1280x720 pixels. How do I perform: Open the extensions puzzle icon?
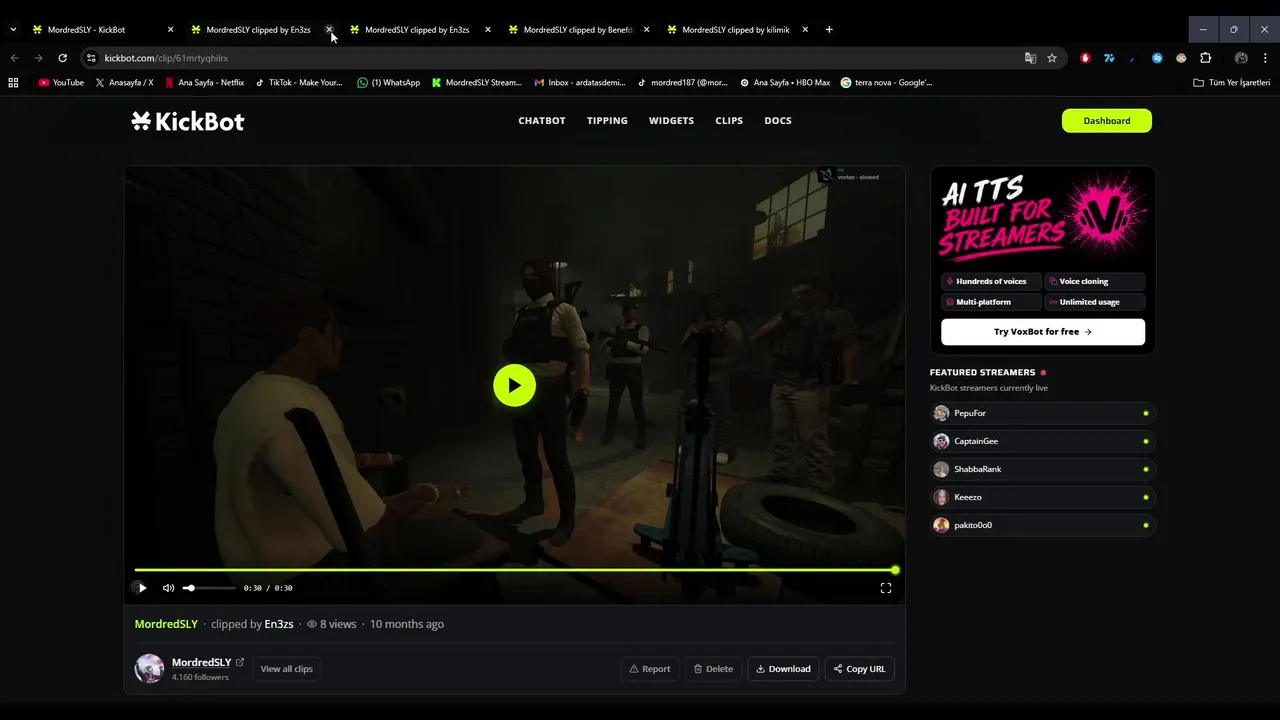[x=1205, y=58]
